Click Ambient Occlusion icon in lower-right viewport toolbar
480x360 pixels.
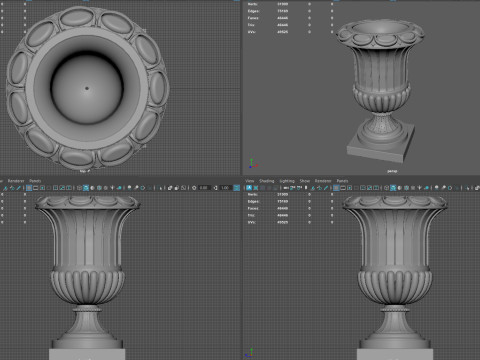coord(437,188)
